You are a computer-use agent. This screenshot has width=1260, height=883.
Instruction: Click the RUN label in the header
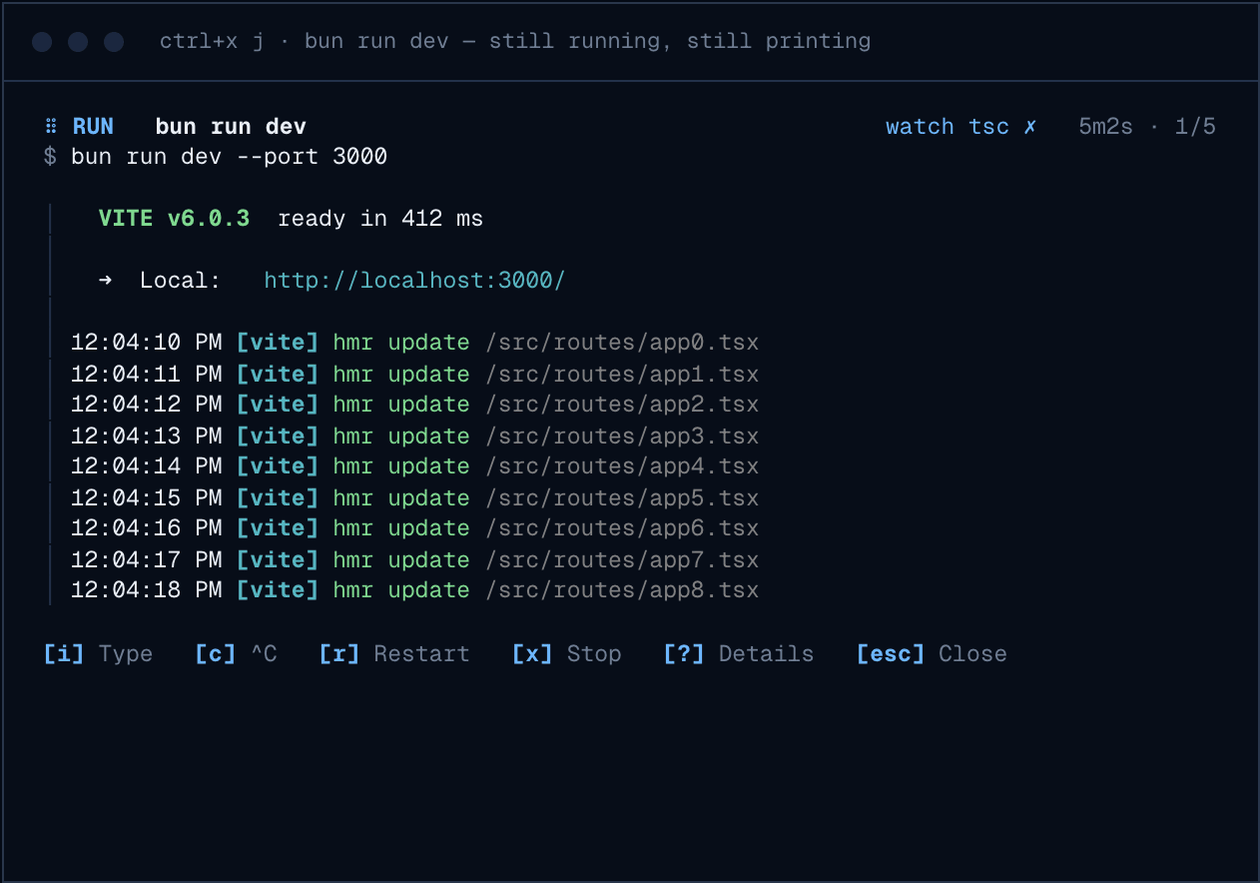pyautogui.click(x=93, y=127)
